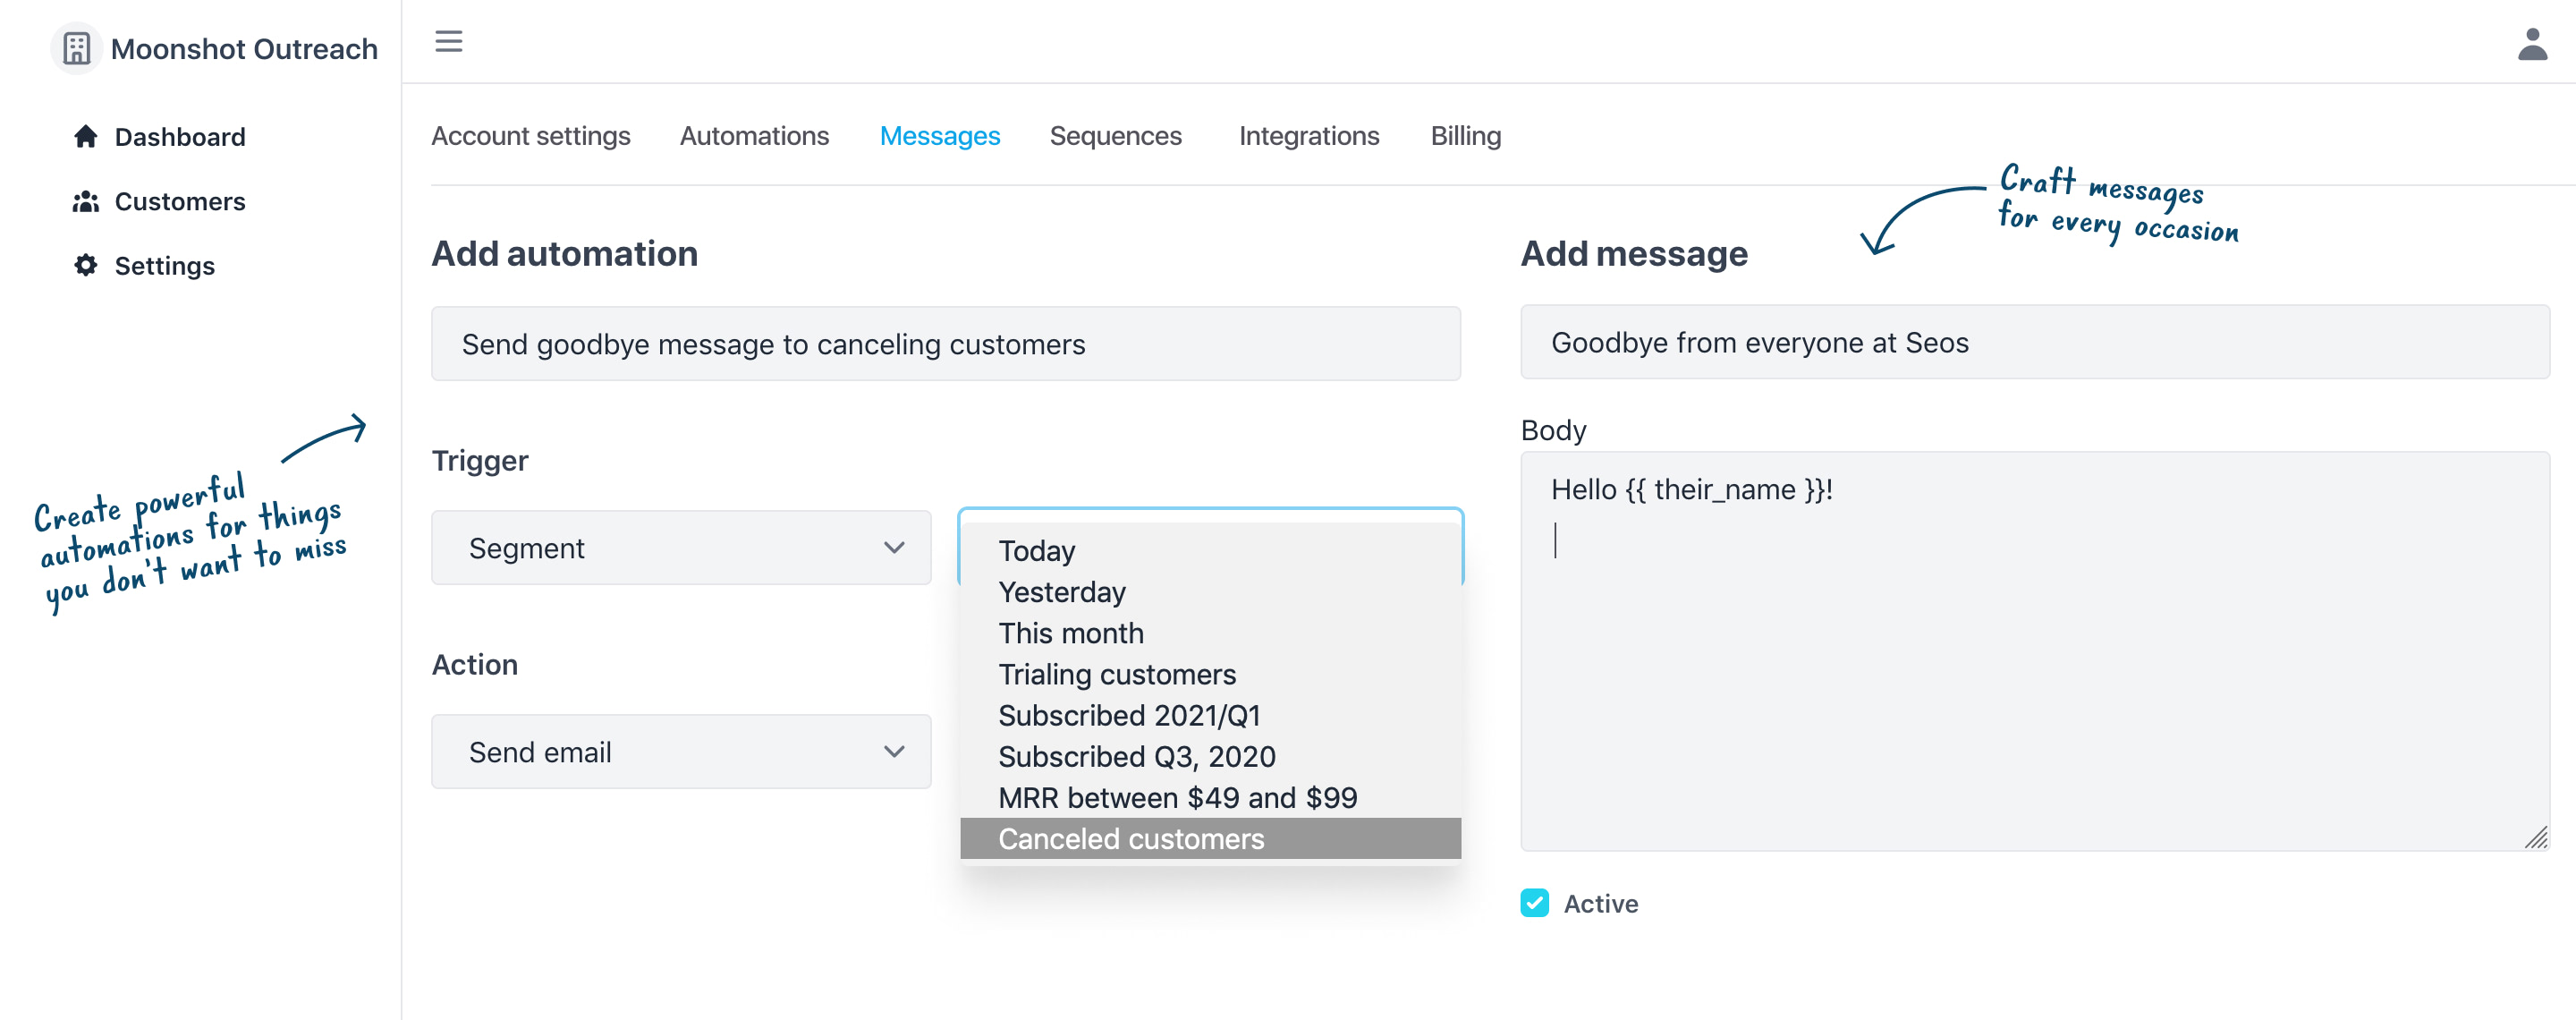Expand the Send email action dropdown
This screenshot has width=2576, height=1020.
[x=681, y=752]
